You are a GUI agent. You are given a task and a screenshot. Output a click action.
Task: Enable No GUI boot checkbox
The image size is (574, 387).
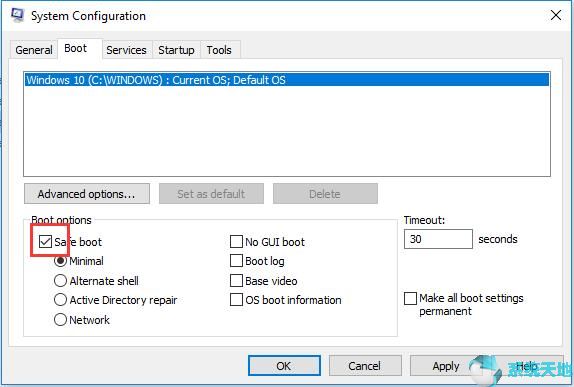click(236, 242)
